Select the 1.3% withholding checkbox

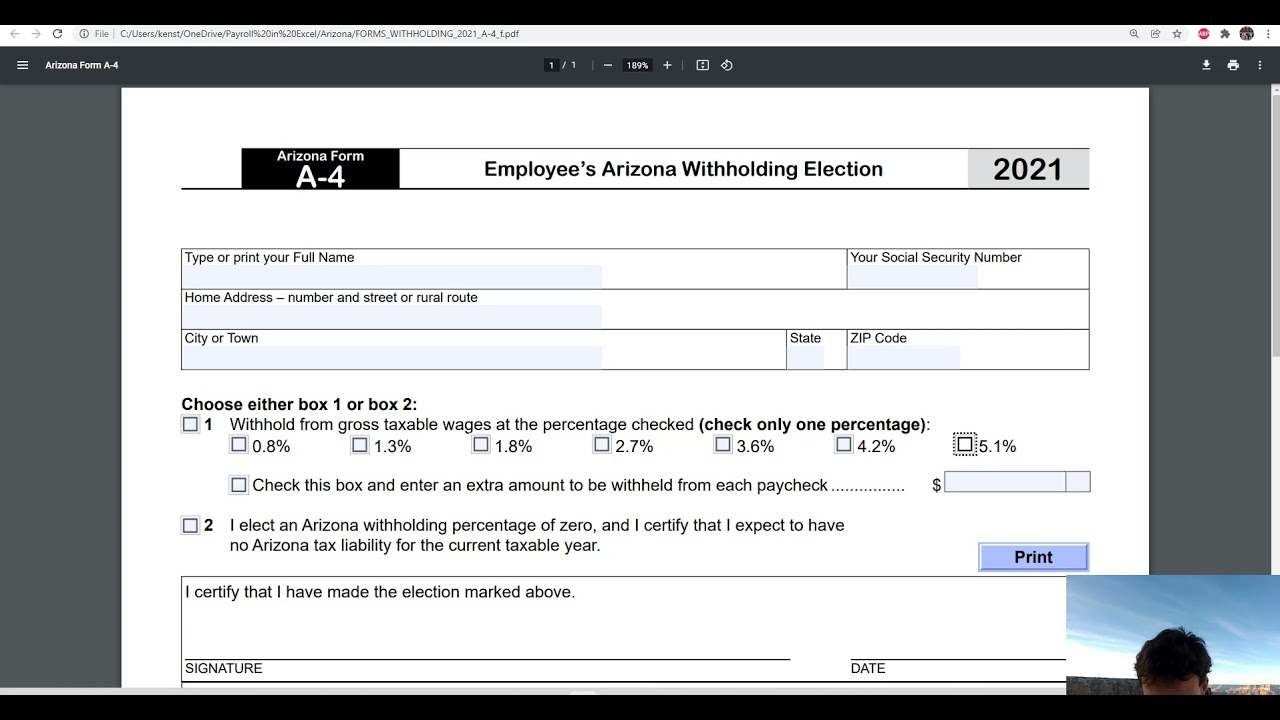click(359, 445)
